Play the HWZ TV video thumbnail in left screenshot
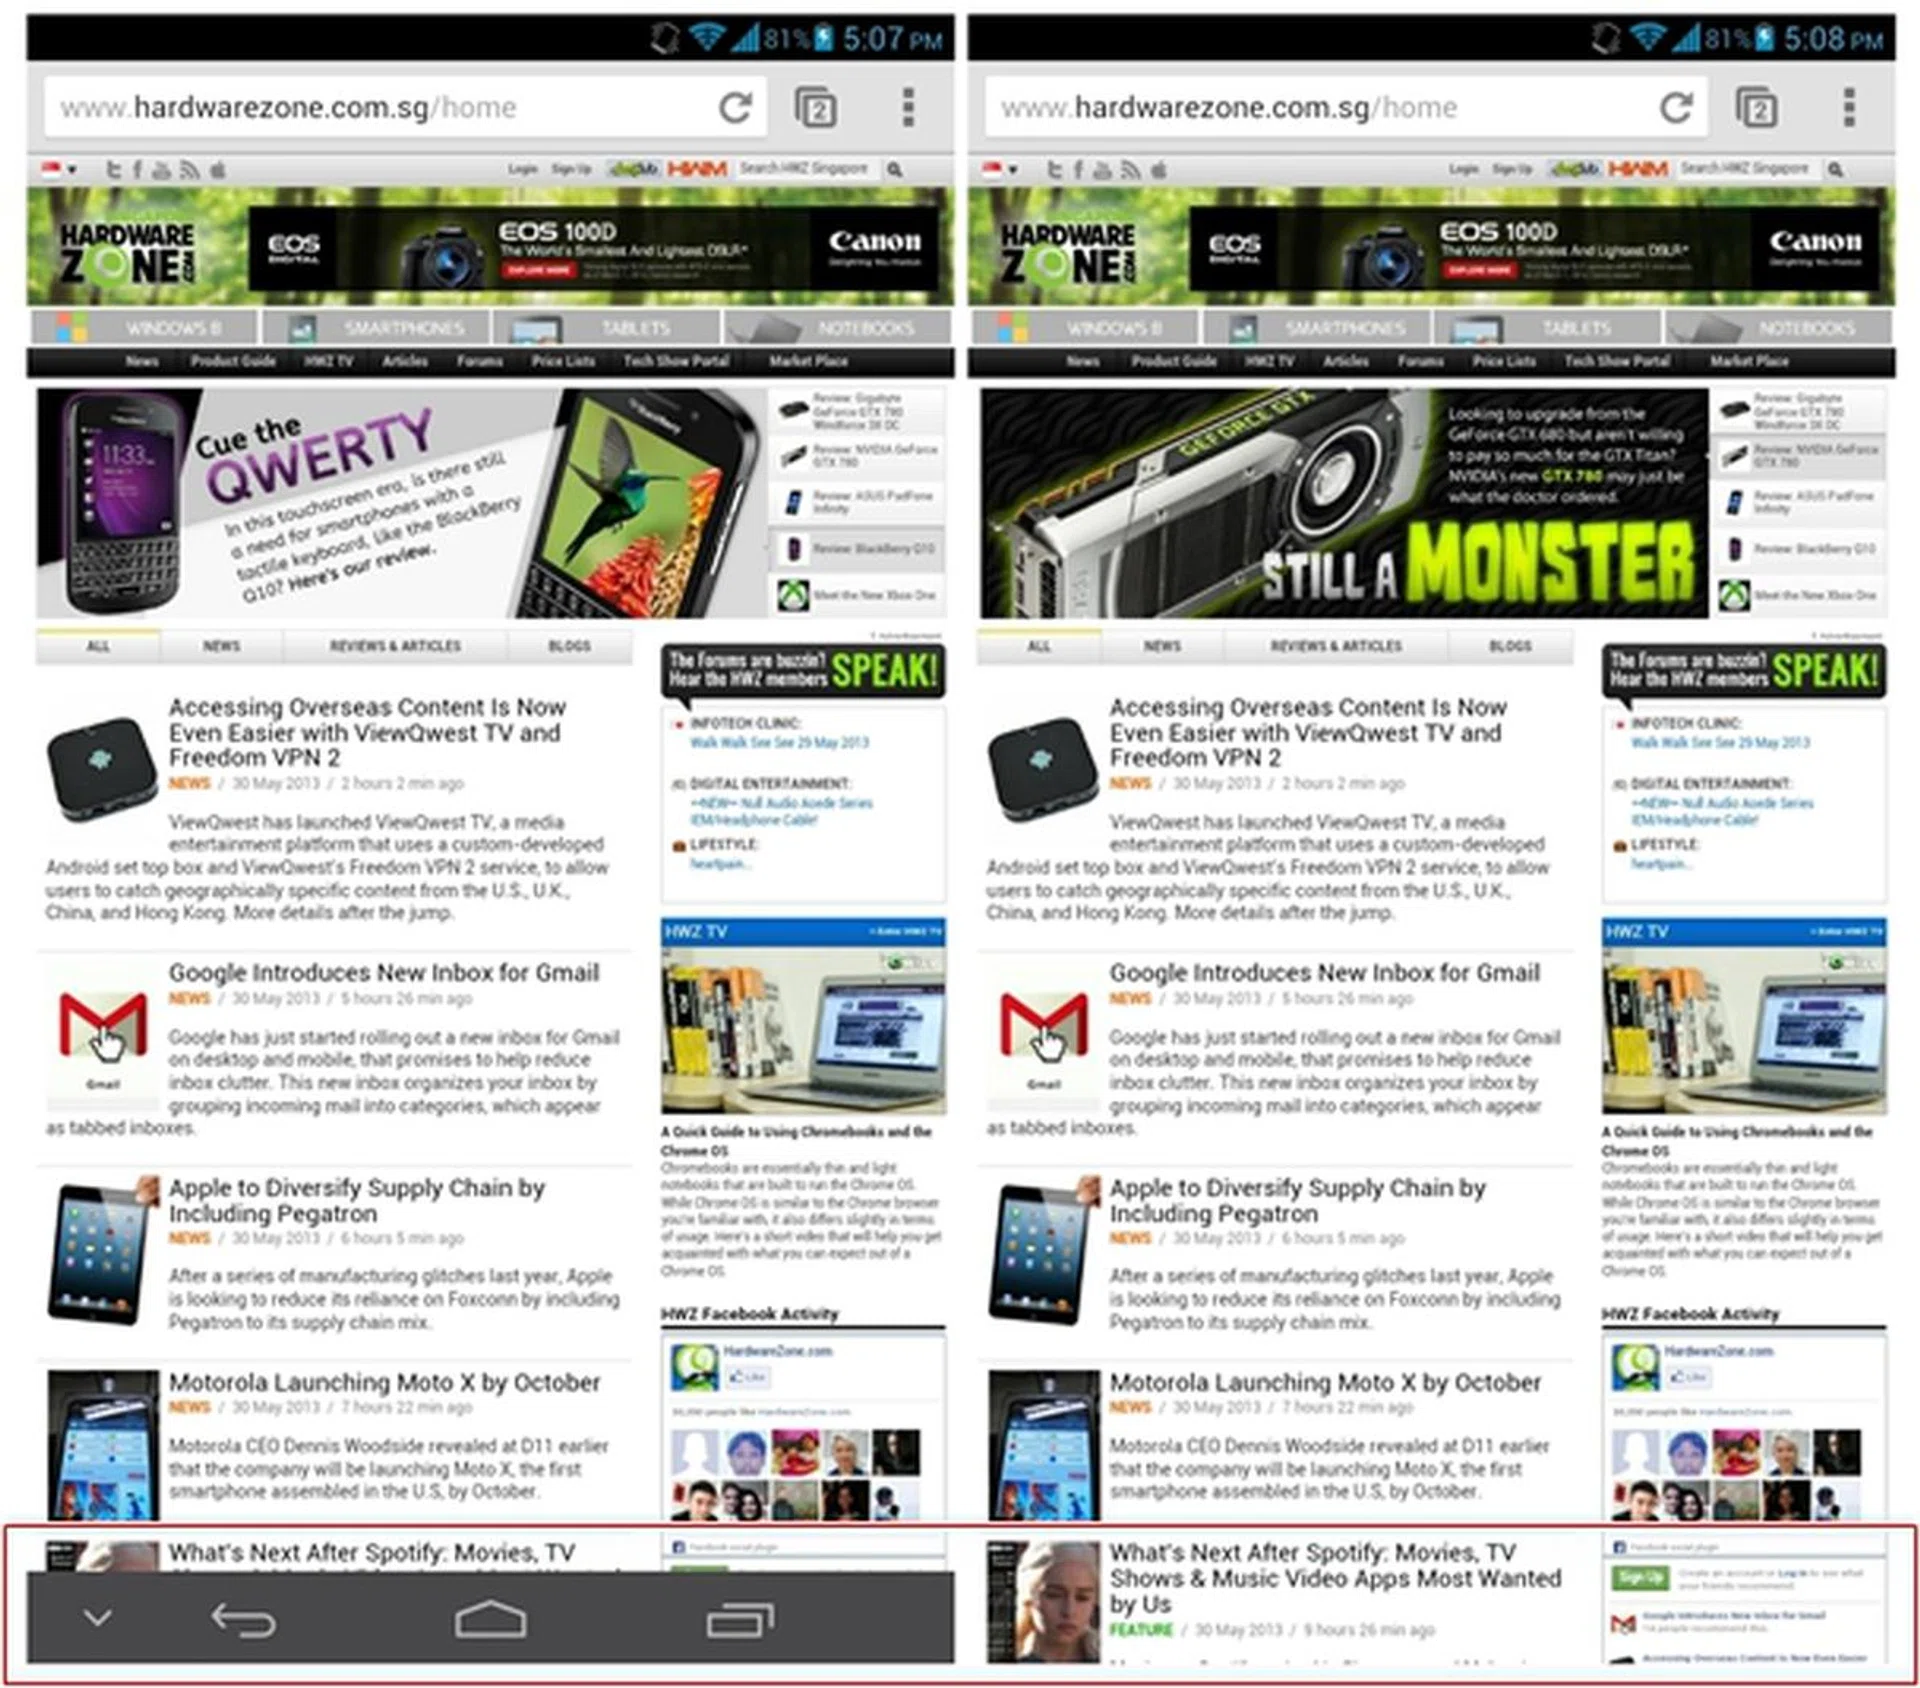 [803, 1030]
